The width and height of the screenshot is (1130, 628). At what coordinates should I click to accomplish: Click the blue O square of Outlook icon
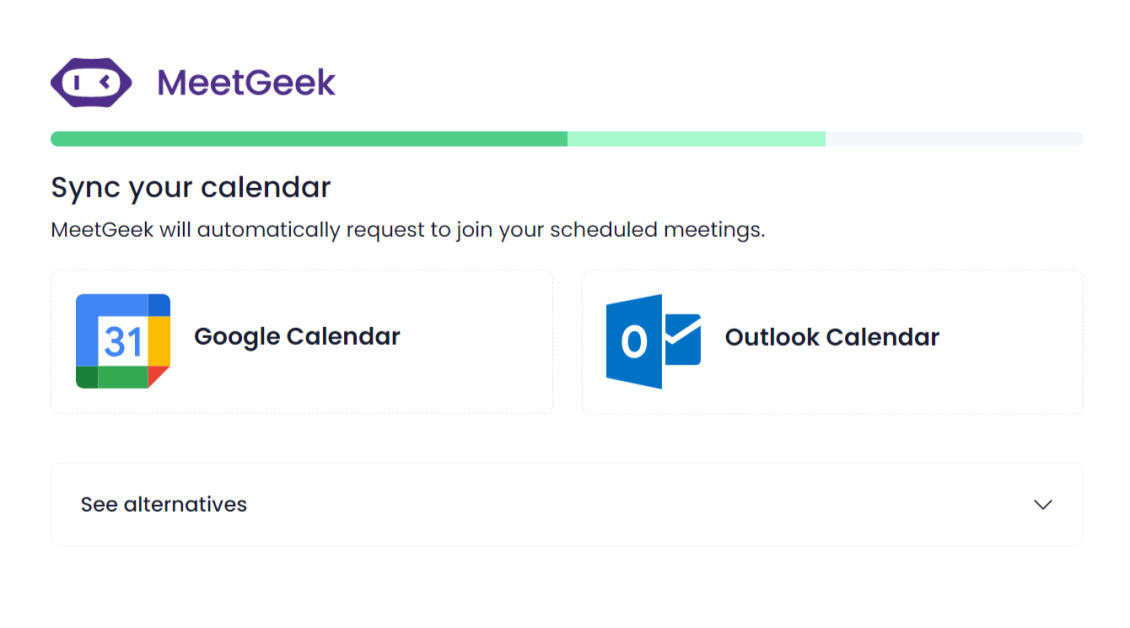tap(634, 342)
